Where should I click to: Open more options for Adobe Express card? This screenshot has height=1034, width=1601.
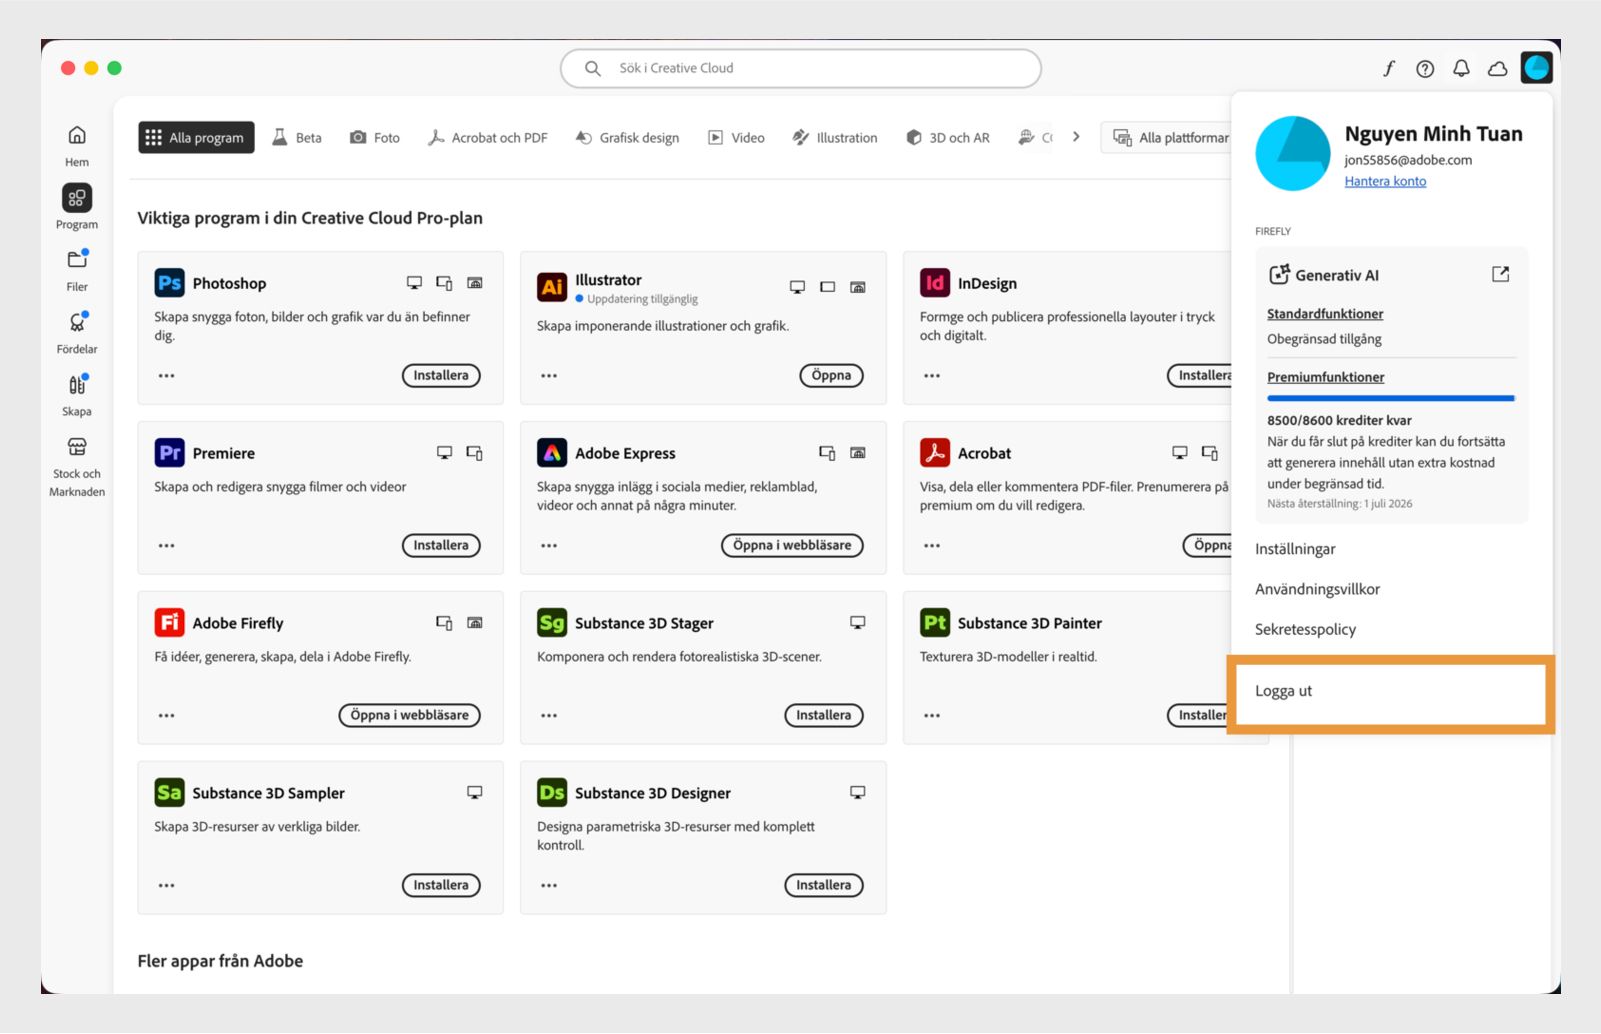point(549,546)
